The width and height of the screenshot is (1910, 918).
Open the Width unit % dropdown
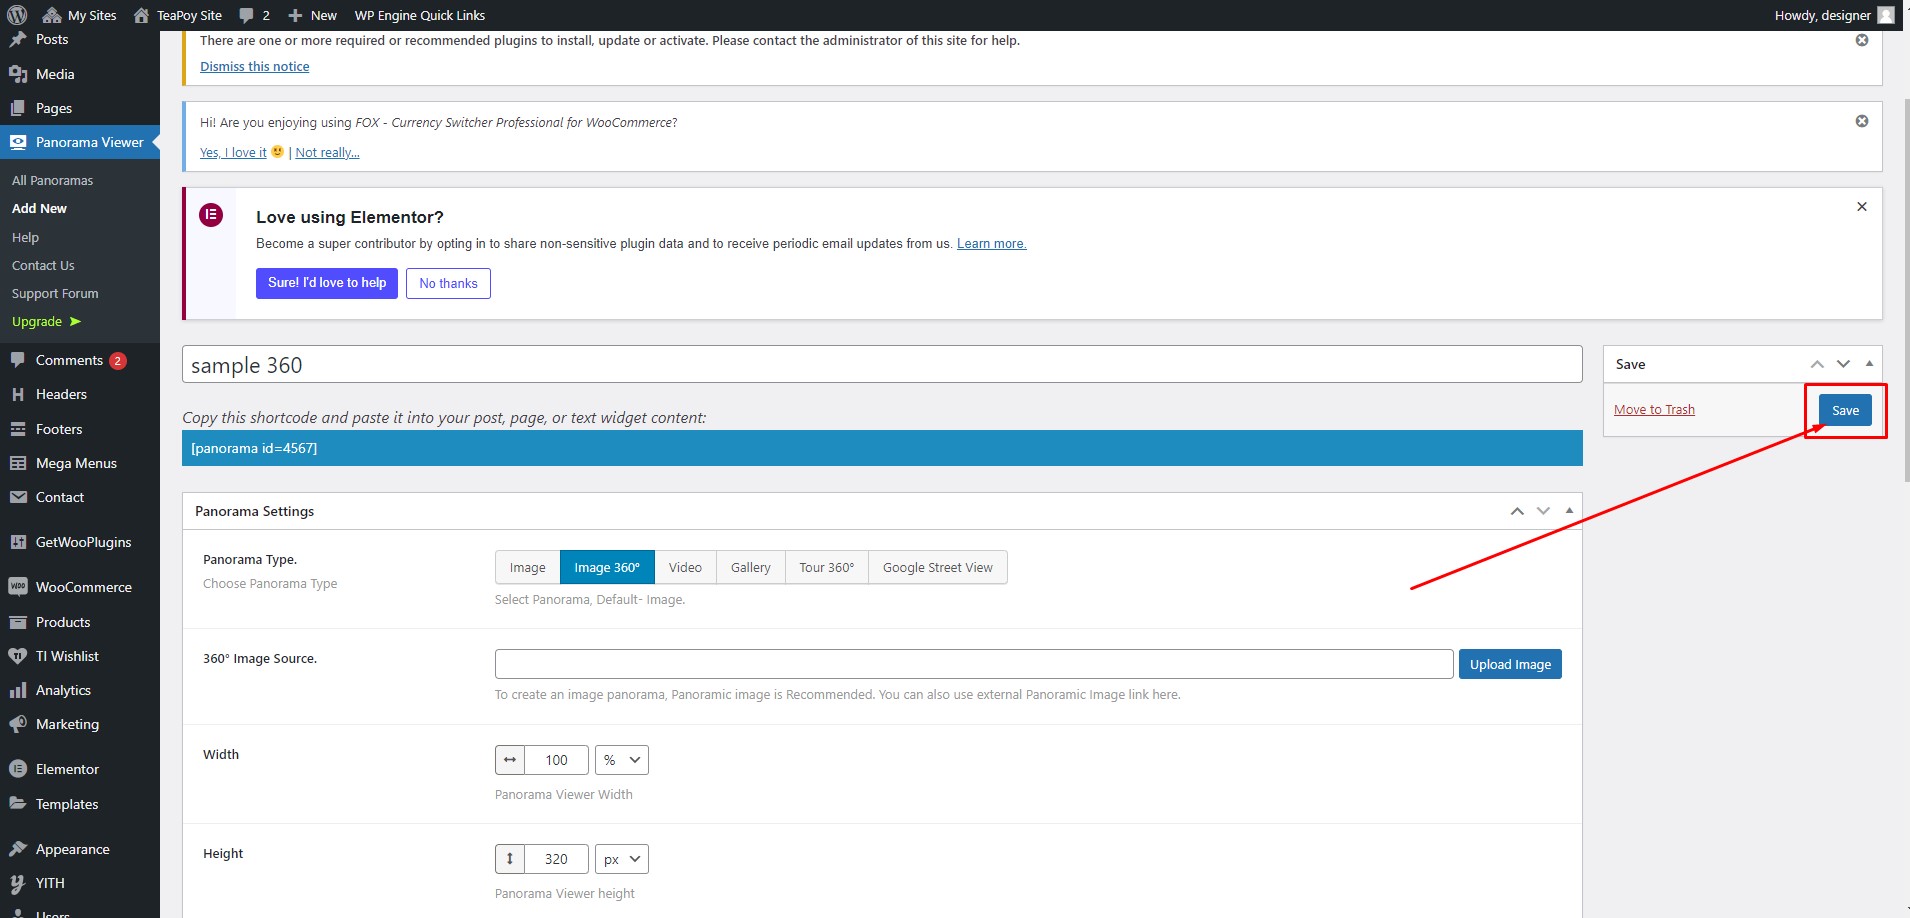click(x=622, y=760)
